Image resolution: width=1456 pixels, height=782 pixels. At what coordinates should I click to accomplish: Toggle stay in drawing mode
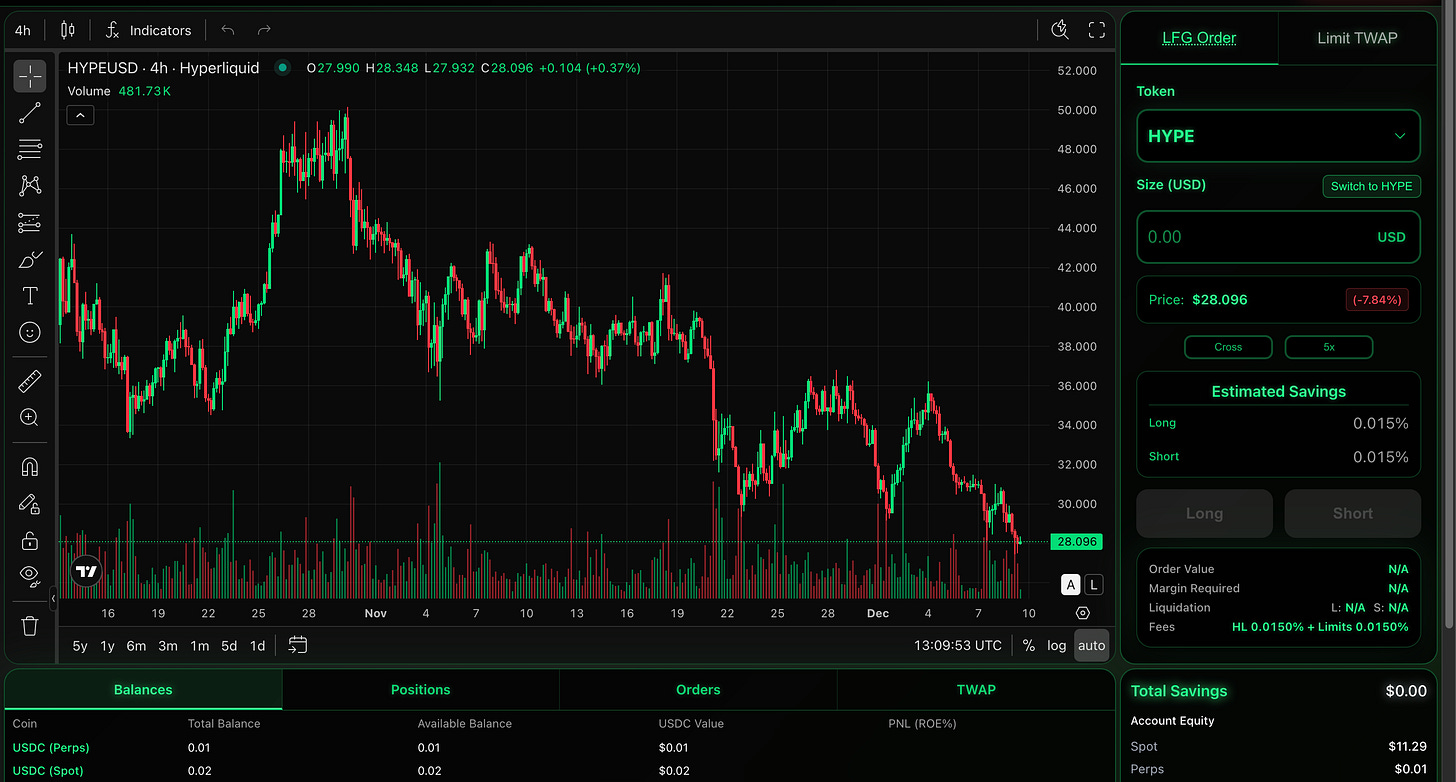[30, 504]
